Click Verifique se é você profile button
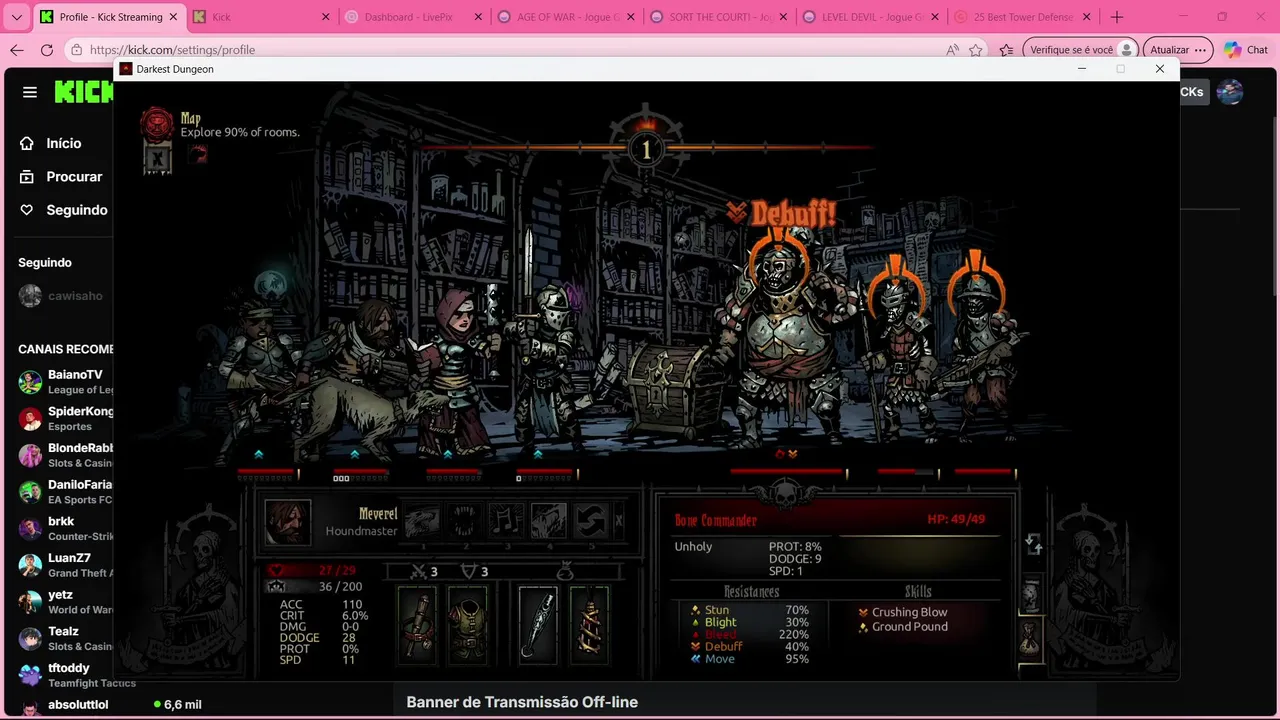The image size is (1280, 720). pyautogui.click(x=1082, y=50)
